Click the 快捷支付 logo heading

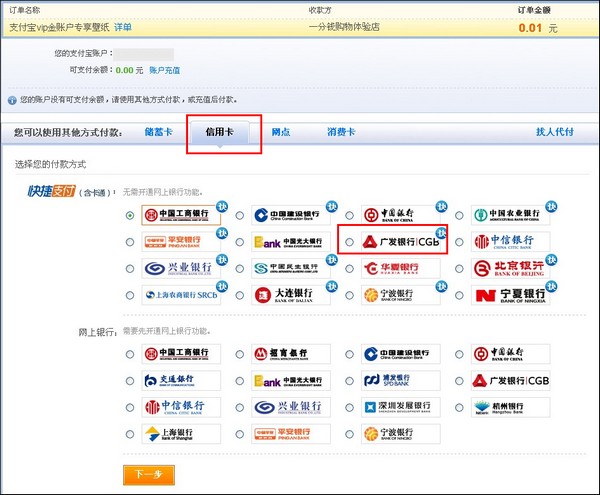coord(52,191)
